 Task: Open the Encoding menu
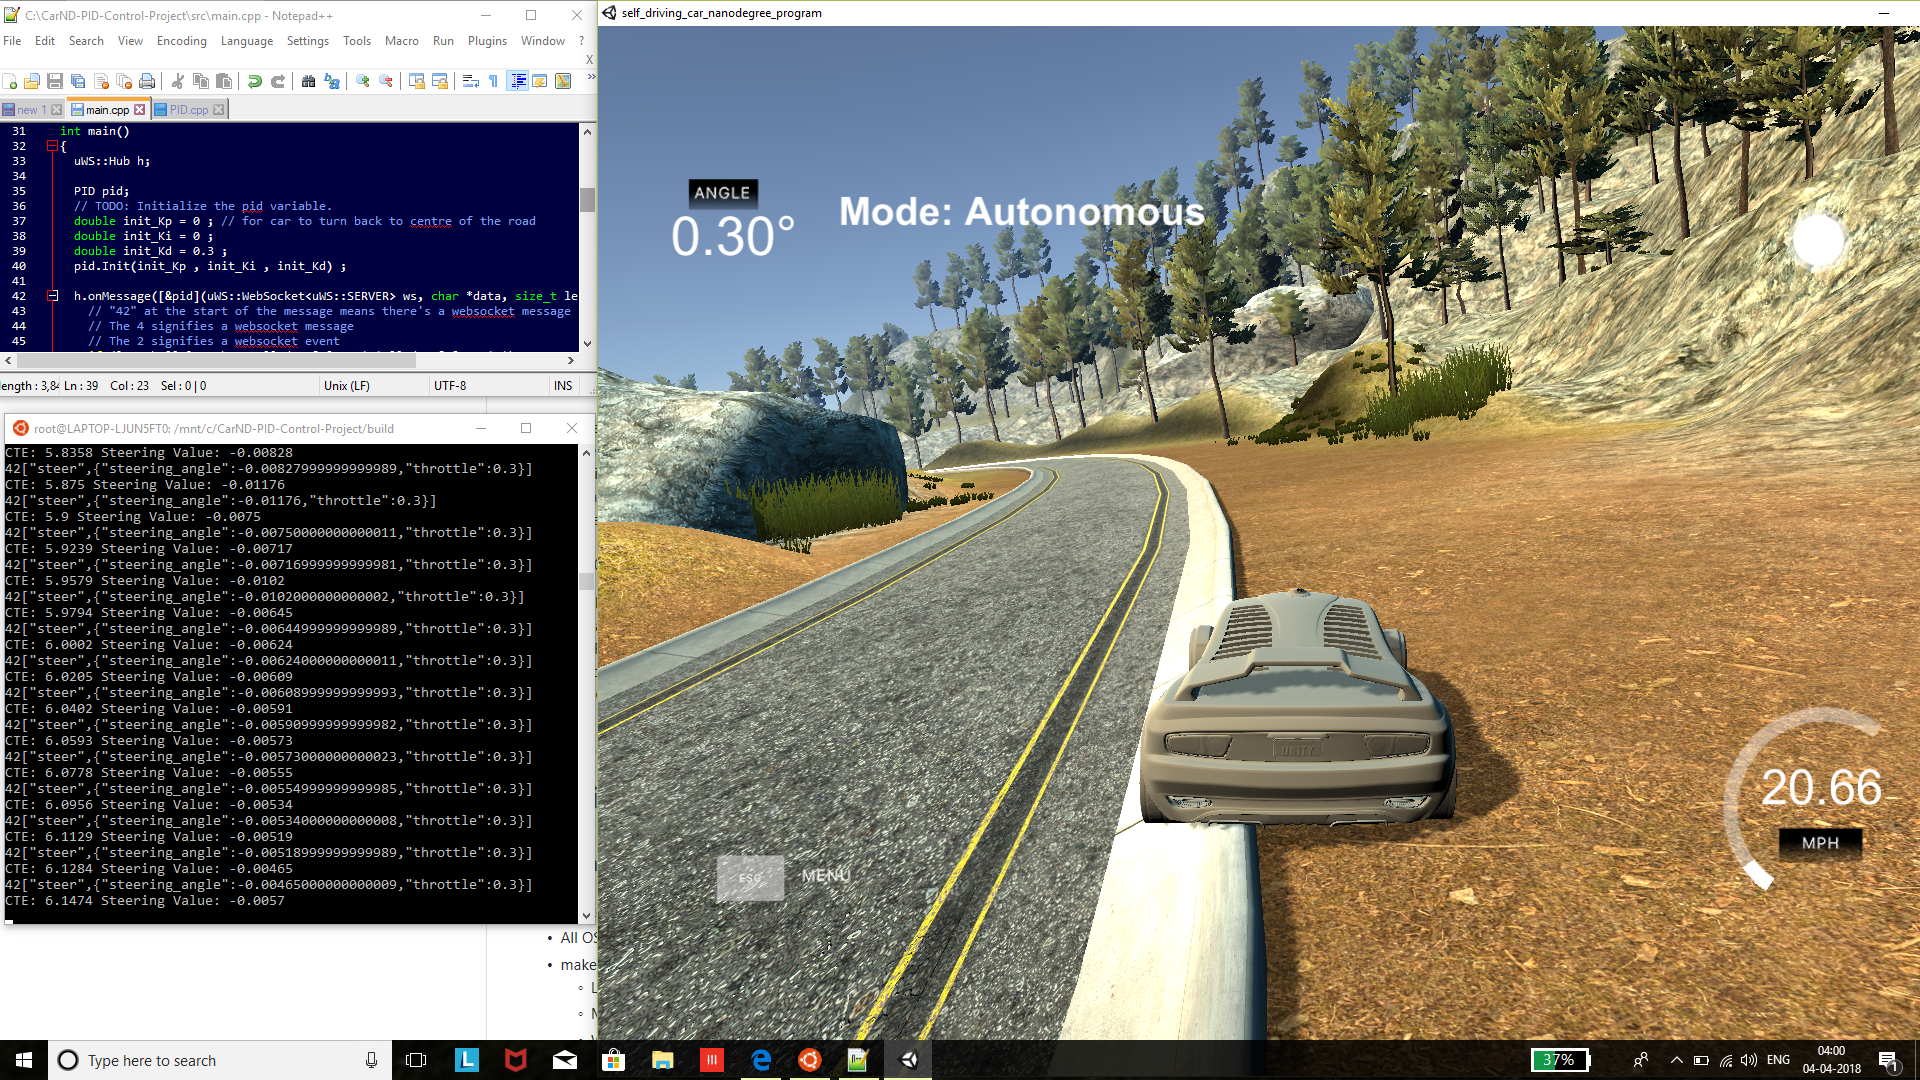[181, 41]
